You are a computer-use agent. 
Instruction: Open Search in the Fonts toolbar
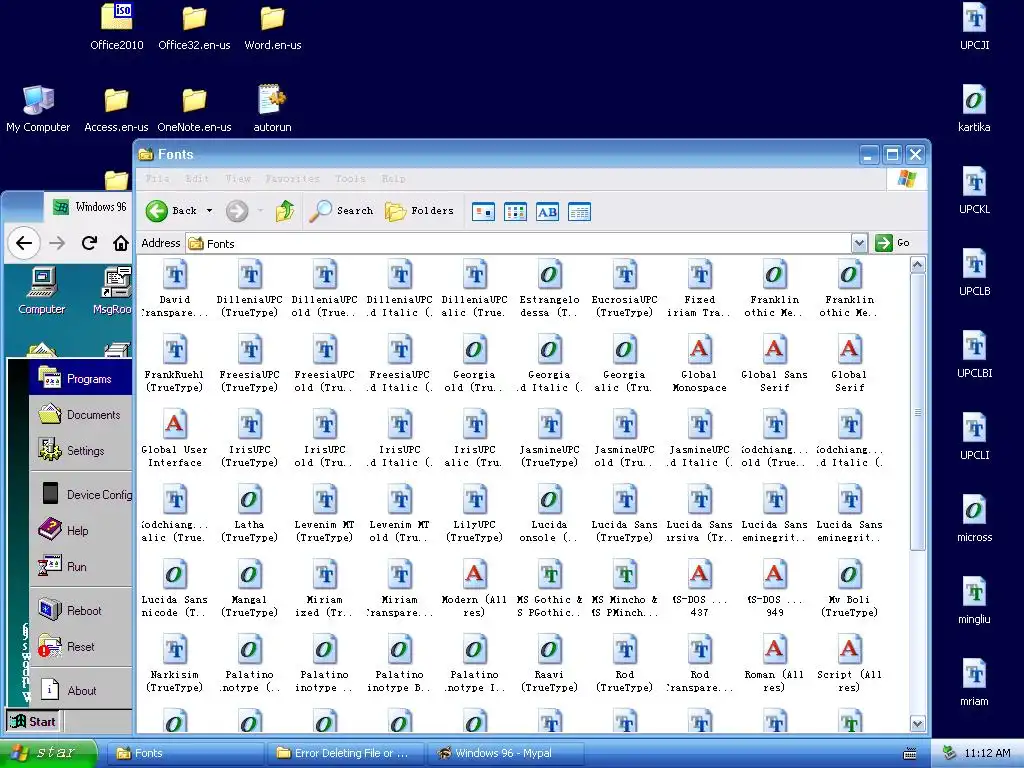340,211
